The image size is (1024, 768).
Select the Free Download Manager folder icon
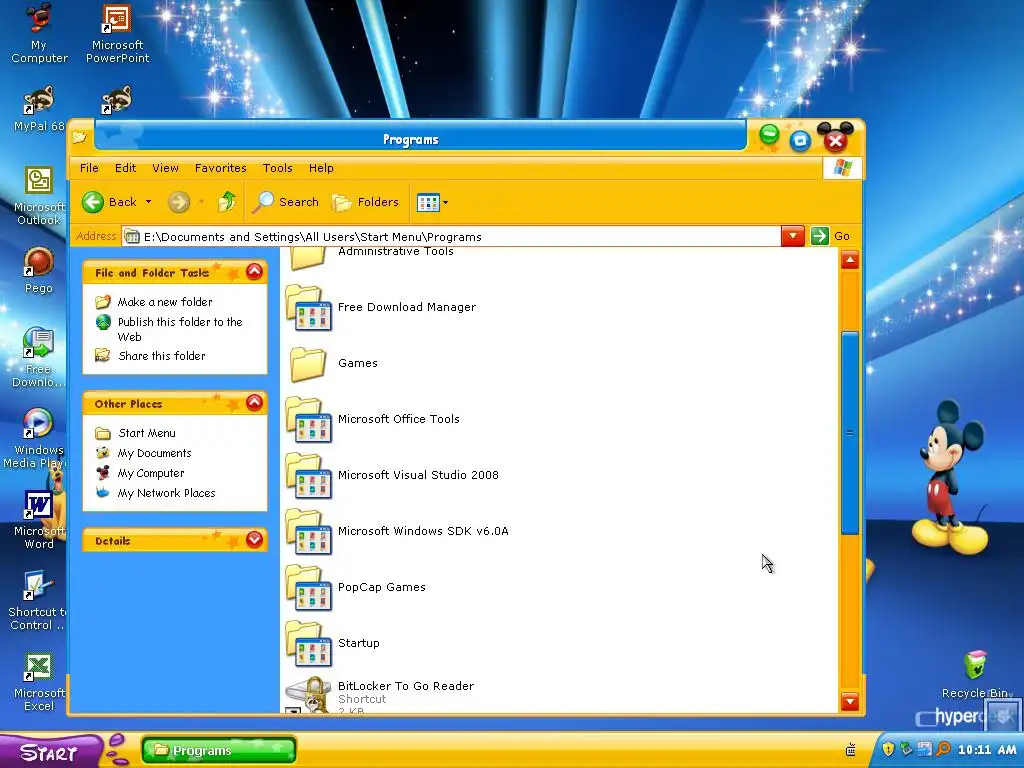308,308
